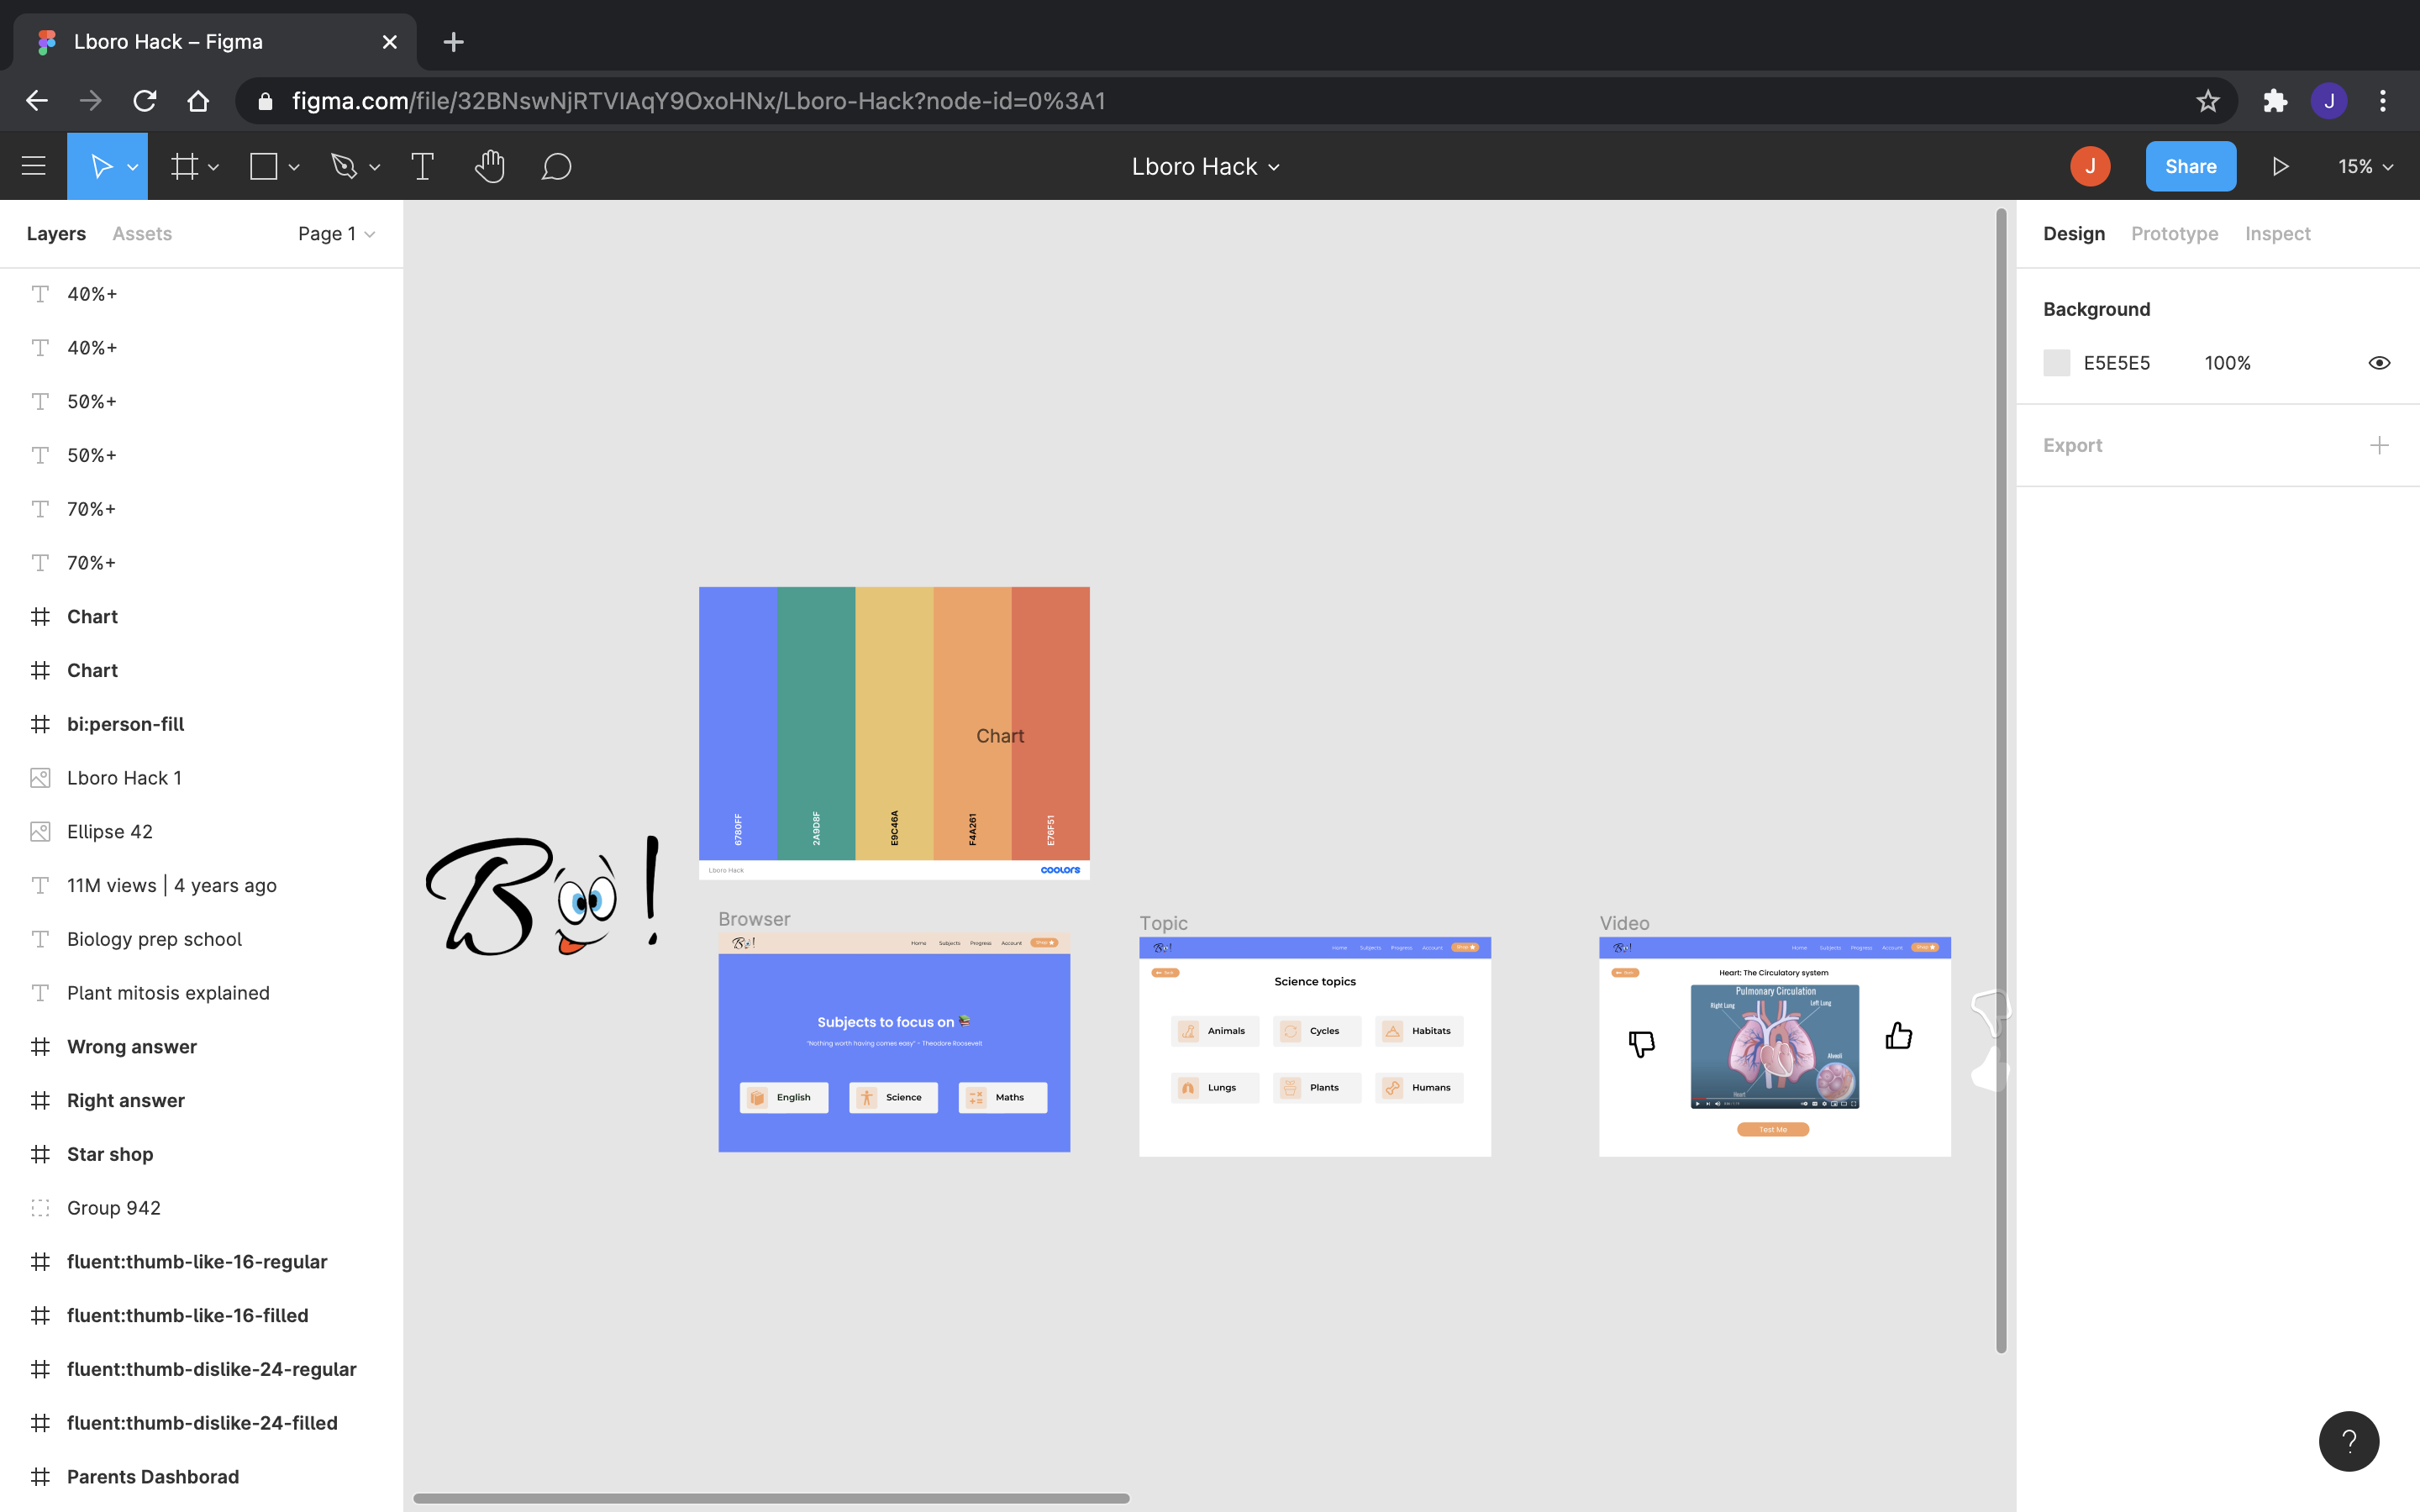Select the Pen tool

pos(344,166)
